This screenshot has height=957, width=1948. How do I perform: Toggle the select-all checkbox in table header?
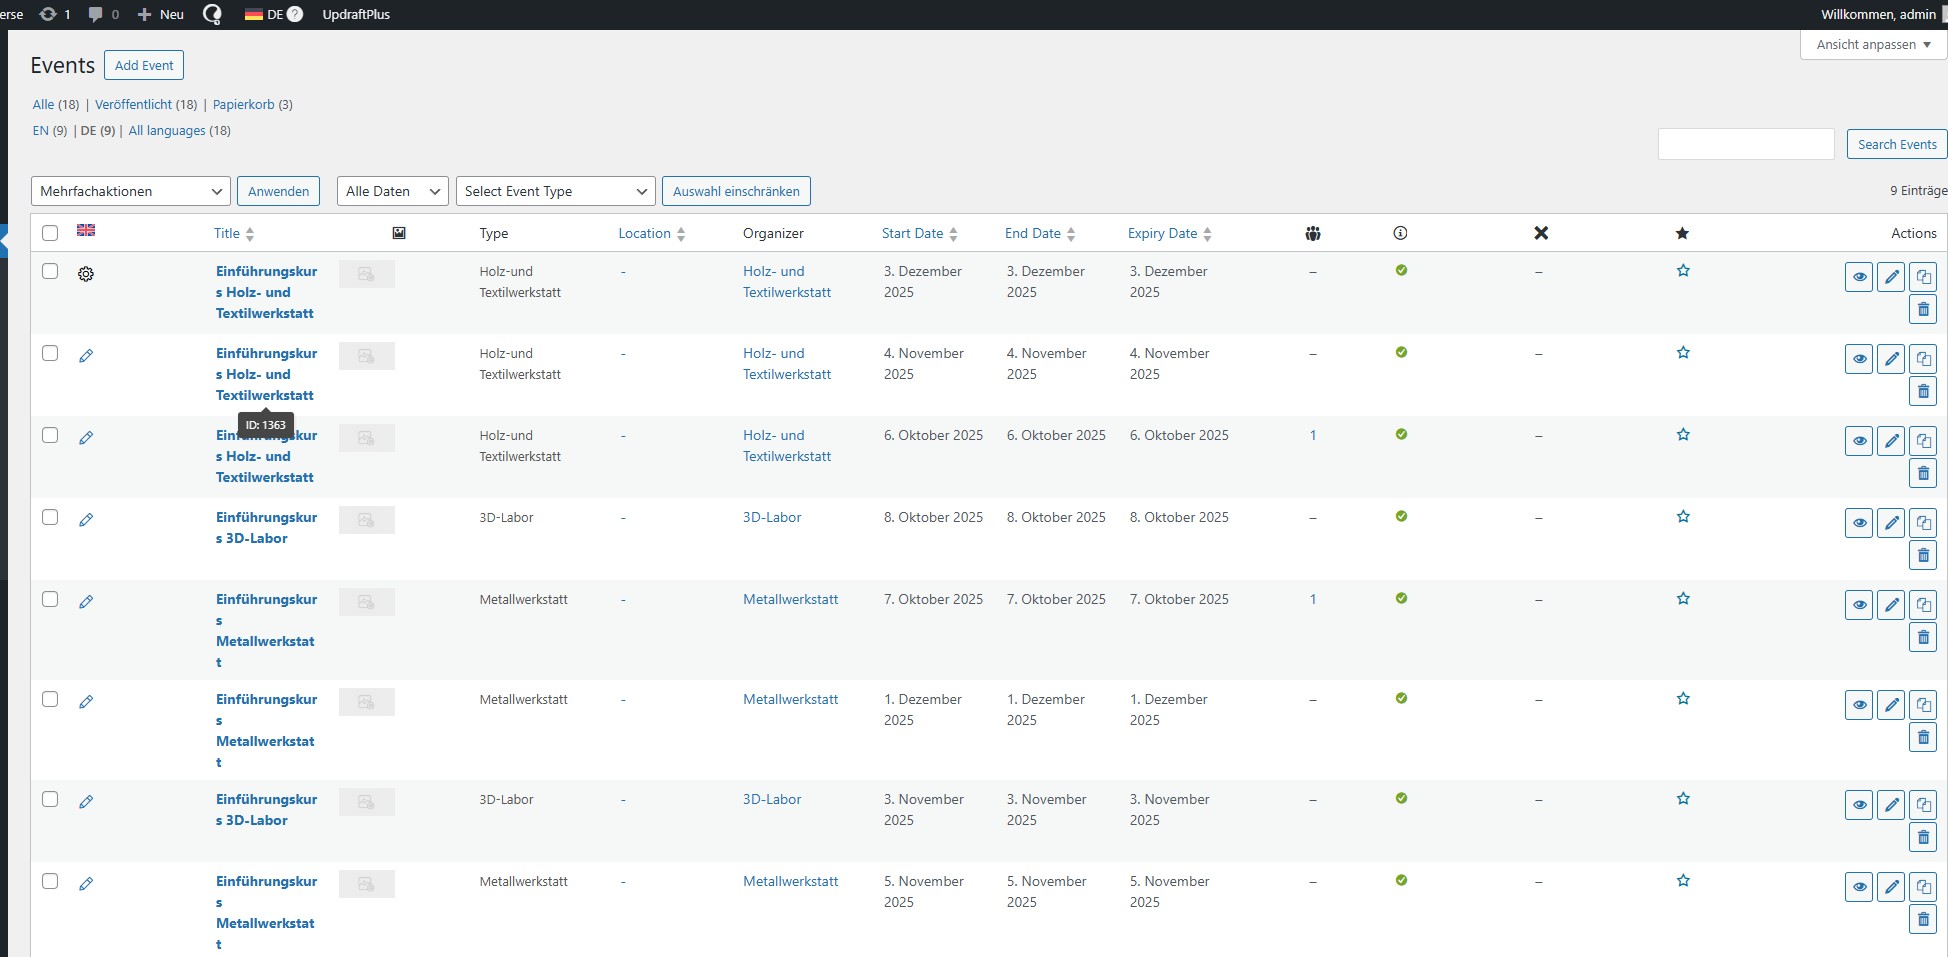tap(50, 233)
